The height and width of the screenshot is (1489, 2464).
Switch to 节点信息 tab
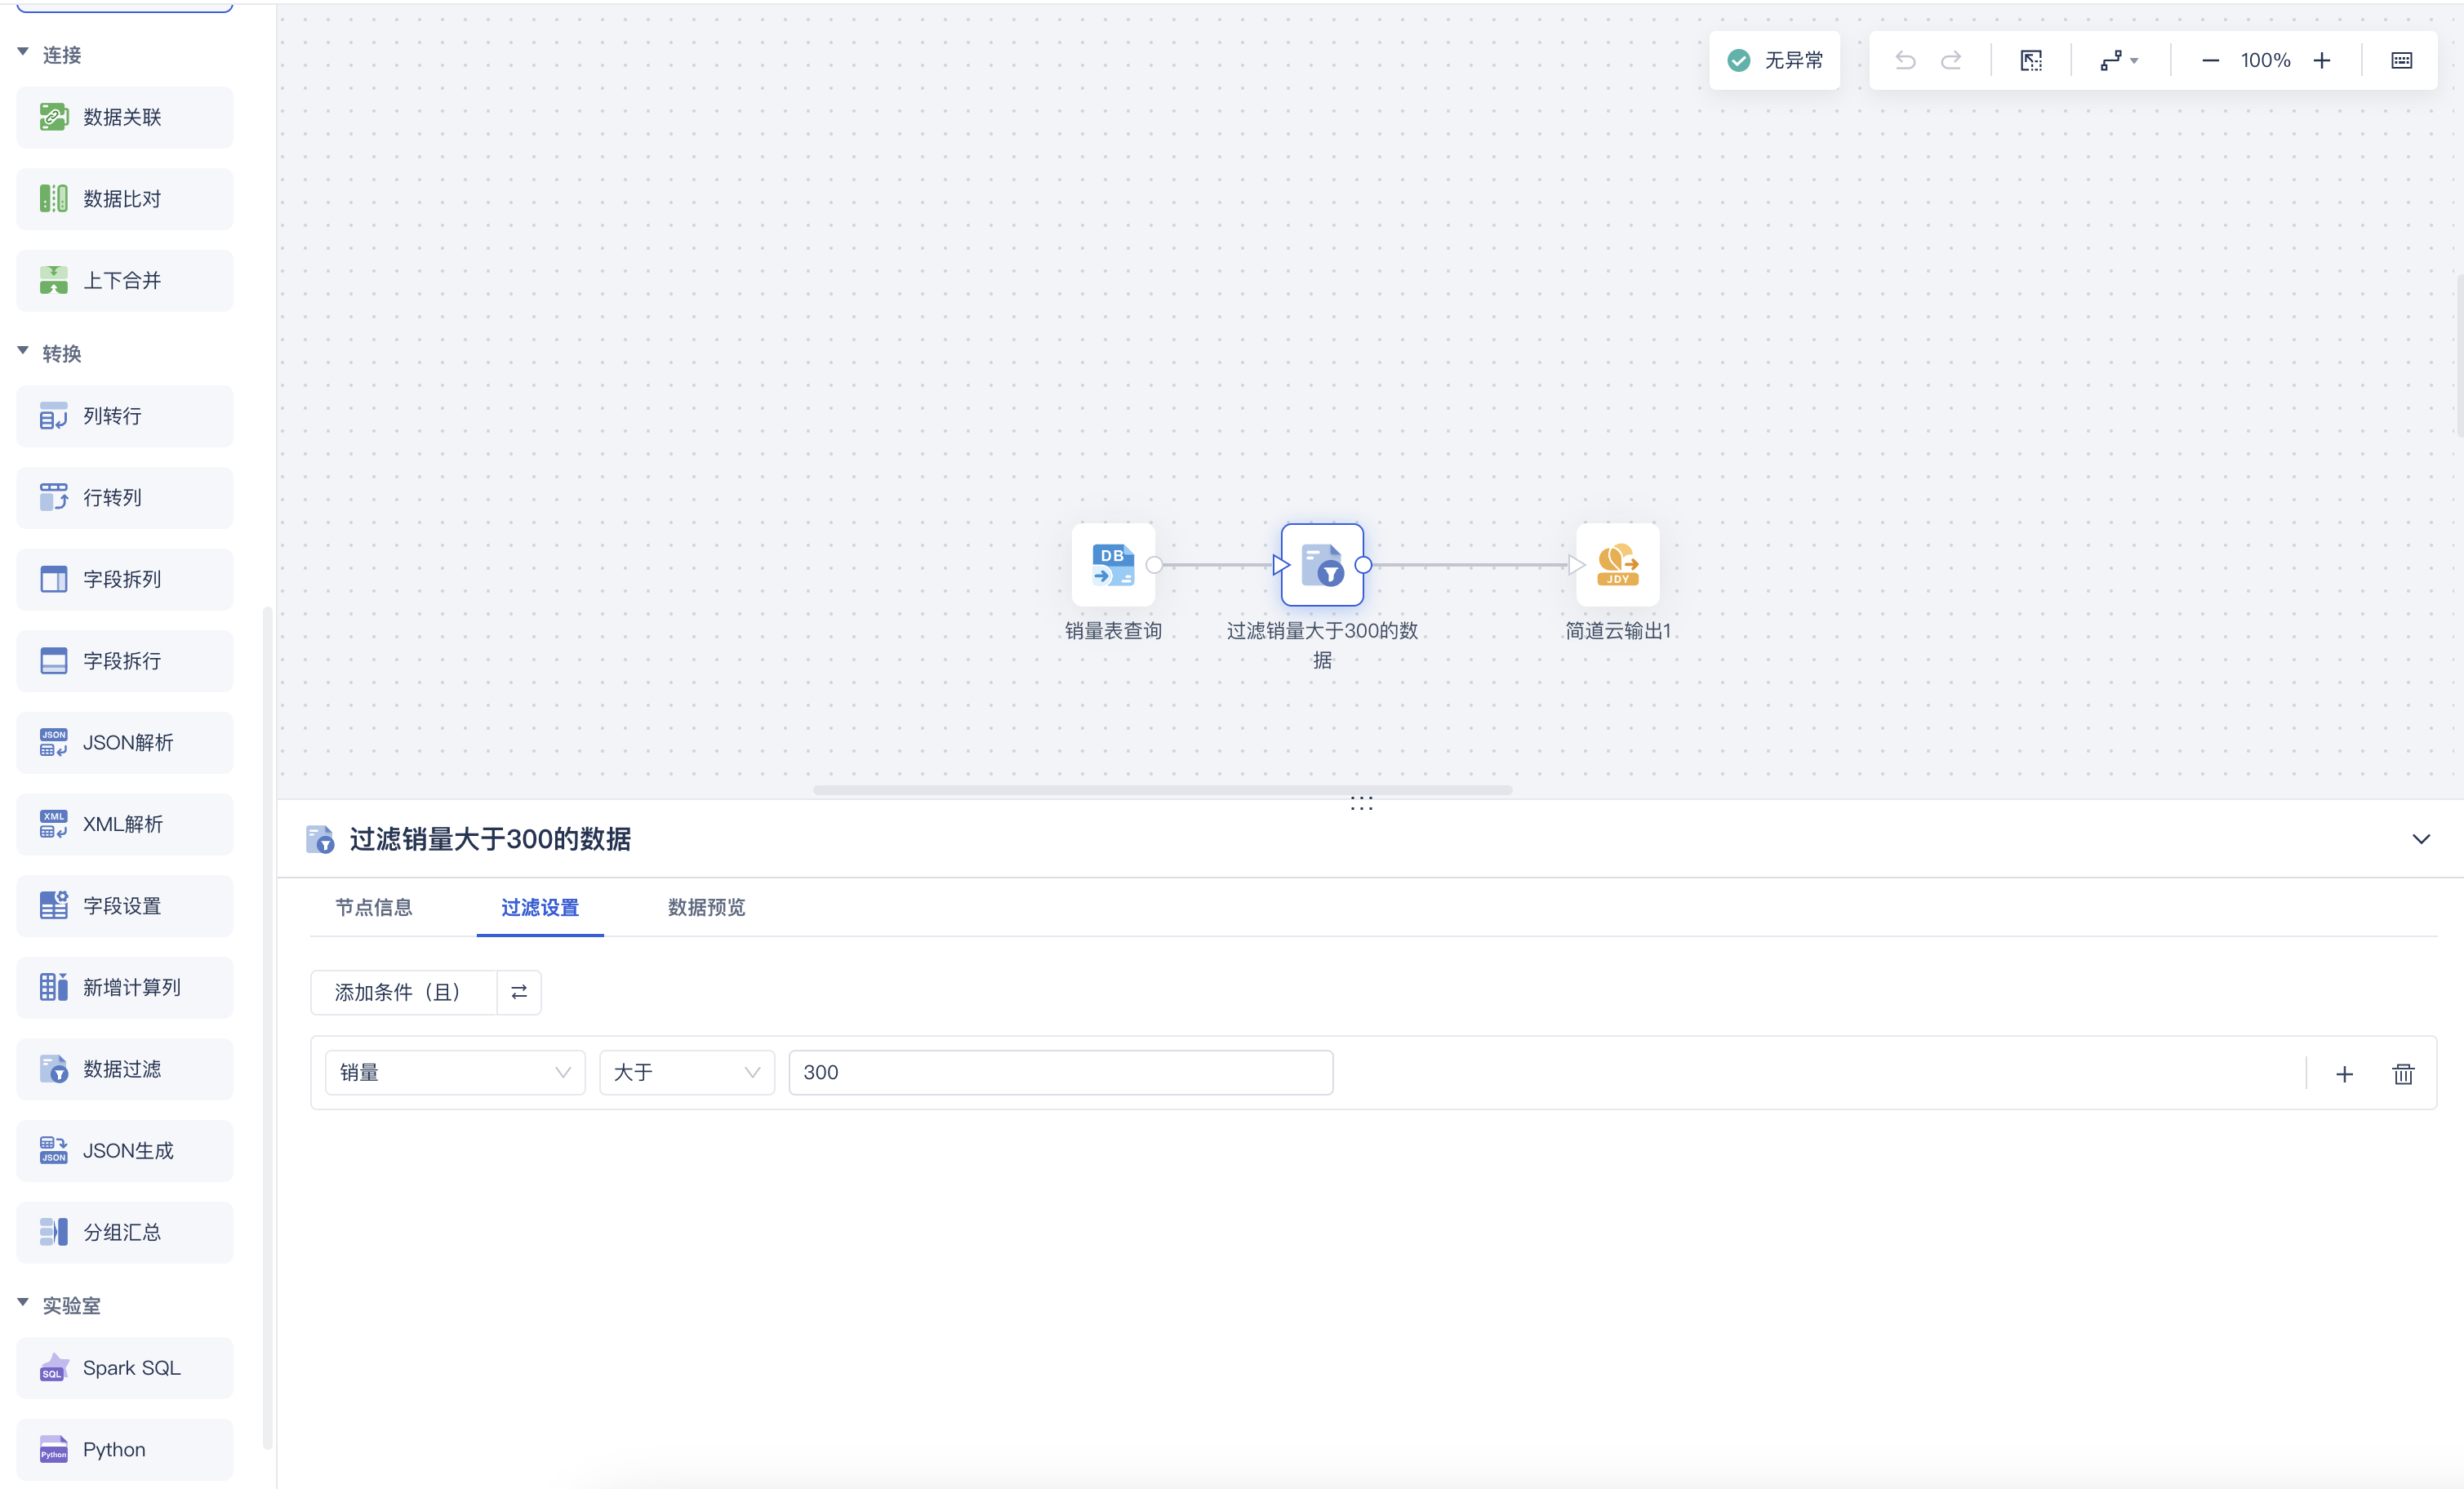click(x=373, y=907)
